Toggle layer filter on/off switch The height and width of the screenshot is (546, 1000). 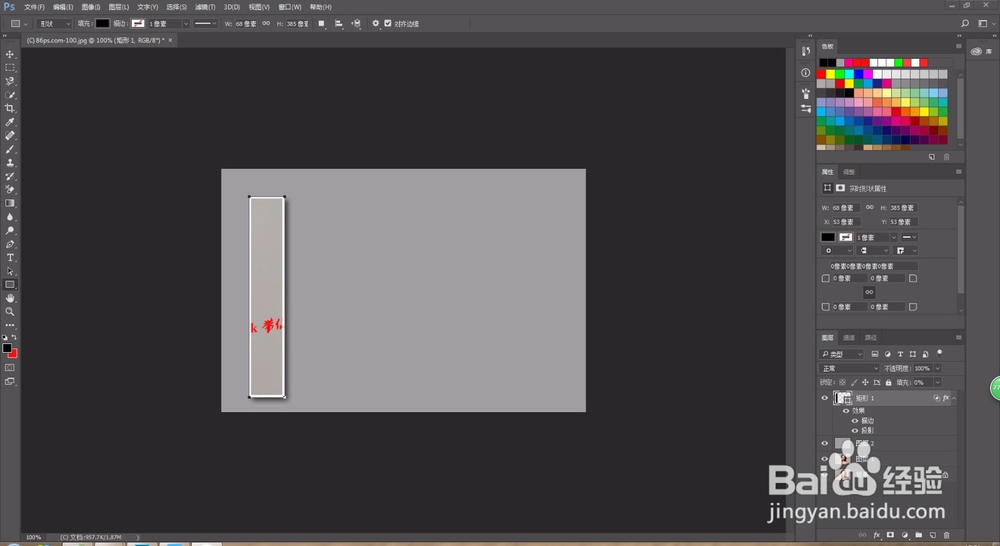point(939,353)
